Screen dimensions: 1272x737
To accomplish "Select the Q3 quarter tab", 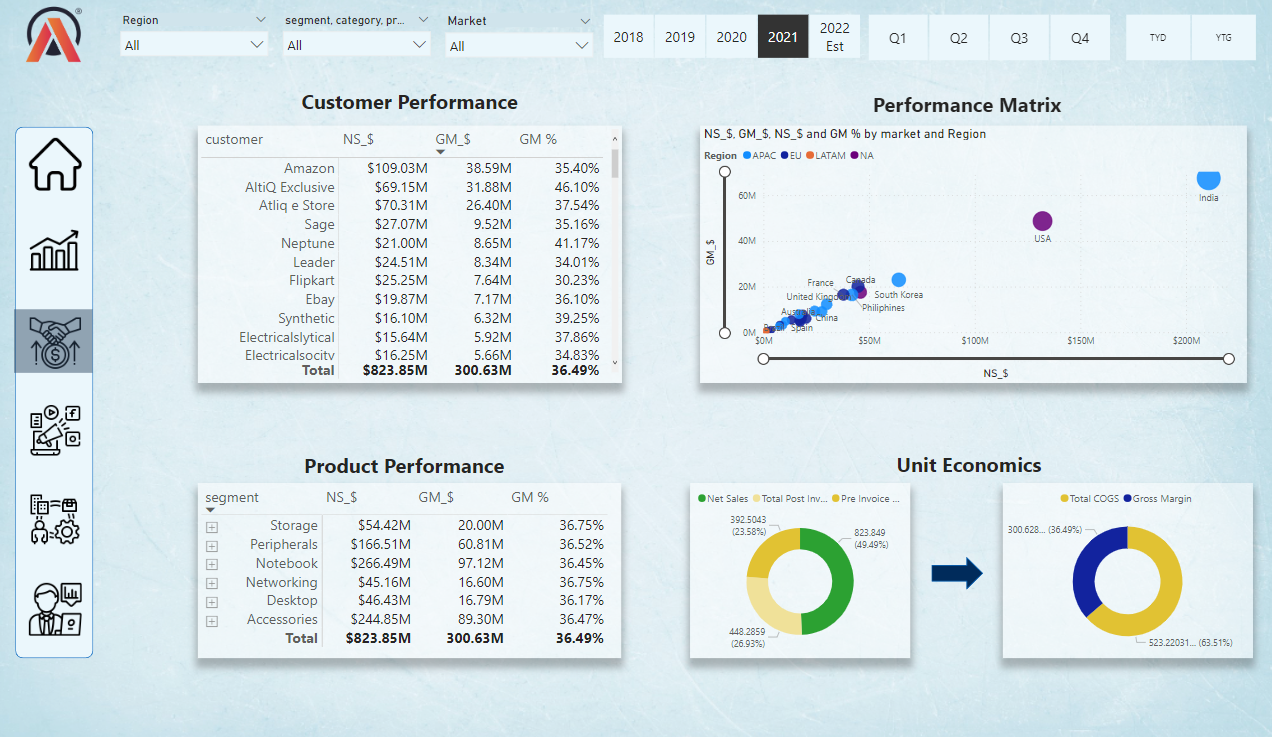I will point(1019,36).
